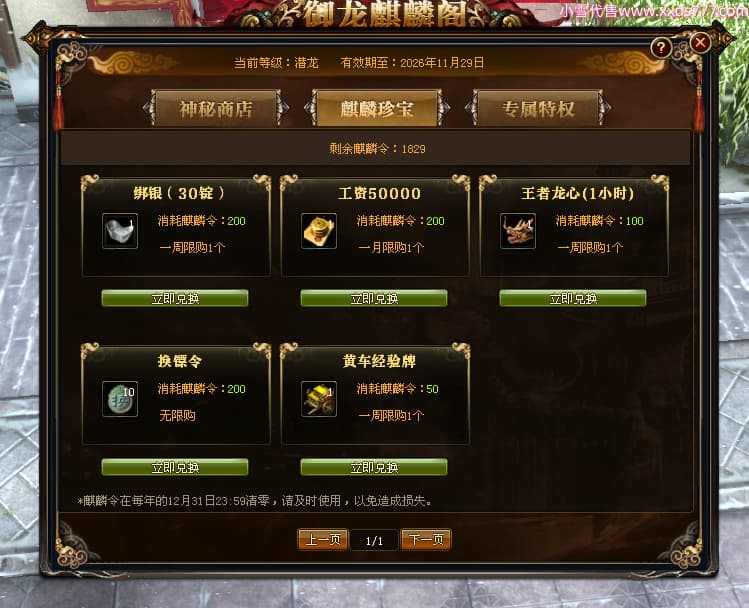
Task: Click 立即兑换 below 换镖令
Action: [x=175, y=467]
